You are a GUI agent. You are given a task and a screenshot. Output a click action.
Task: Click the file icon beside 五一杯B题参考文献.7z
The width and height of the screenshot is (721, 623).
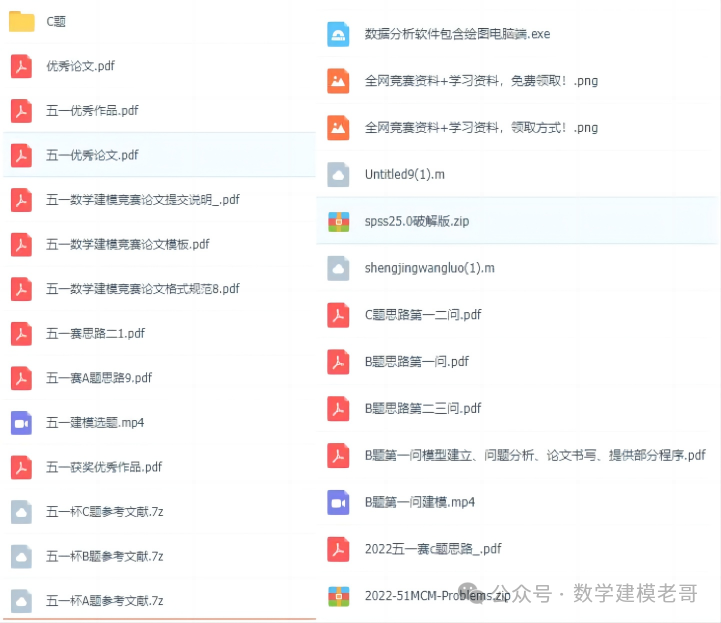point(21,557)
